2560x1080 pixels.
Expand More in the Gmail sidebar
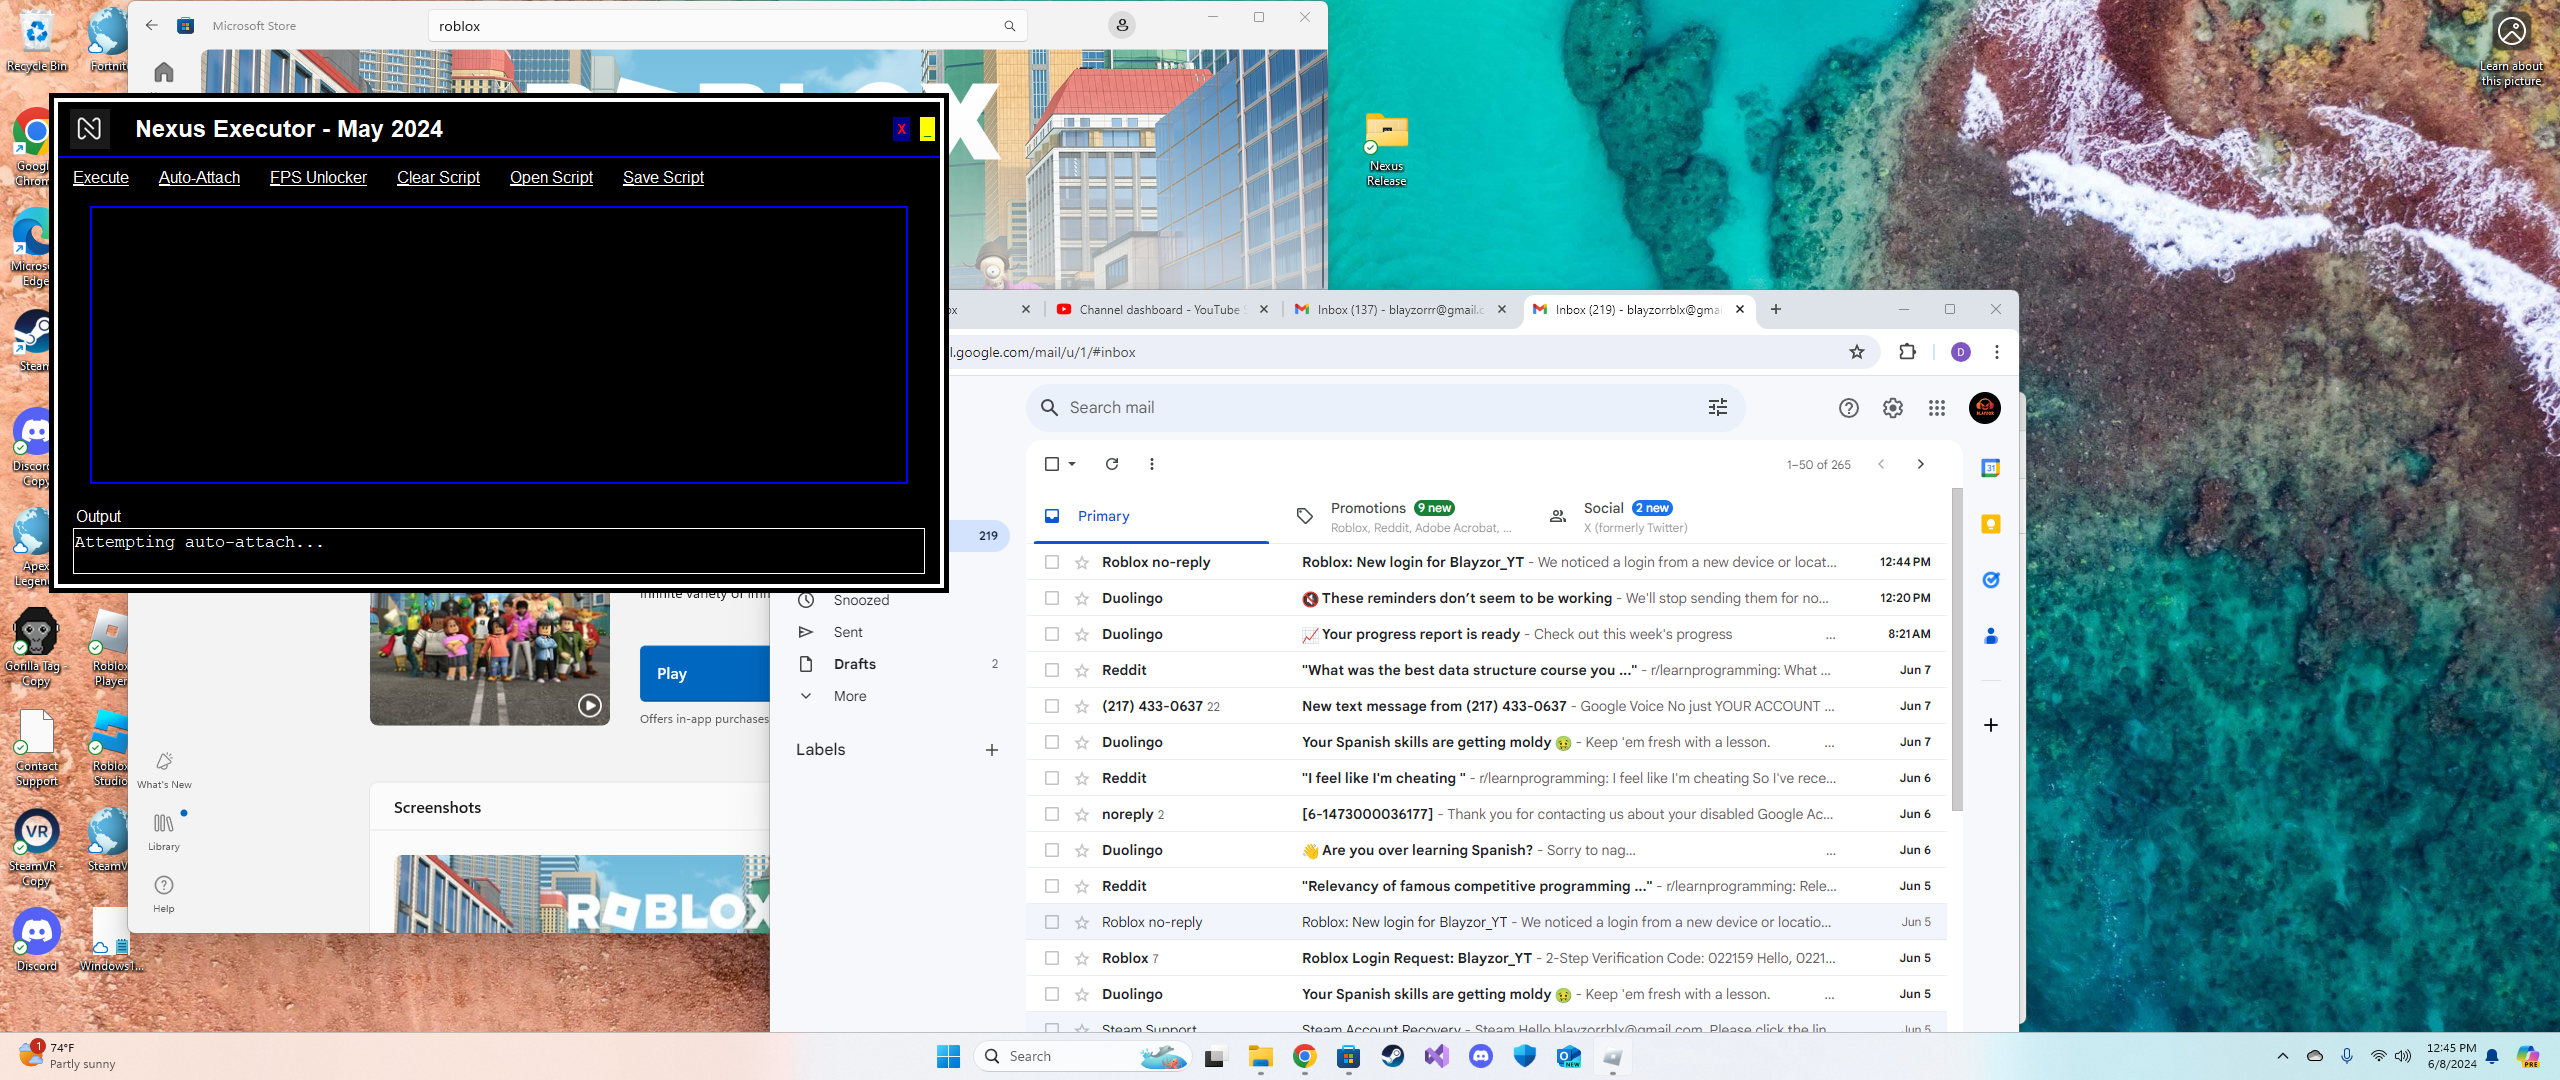(849, 696)
